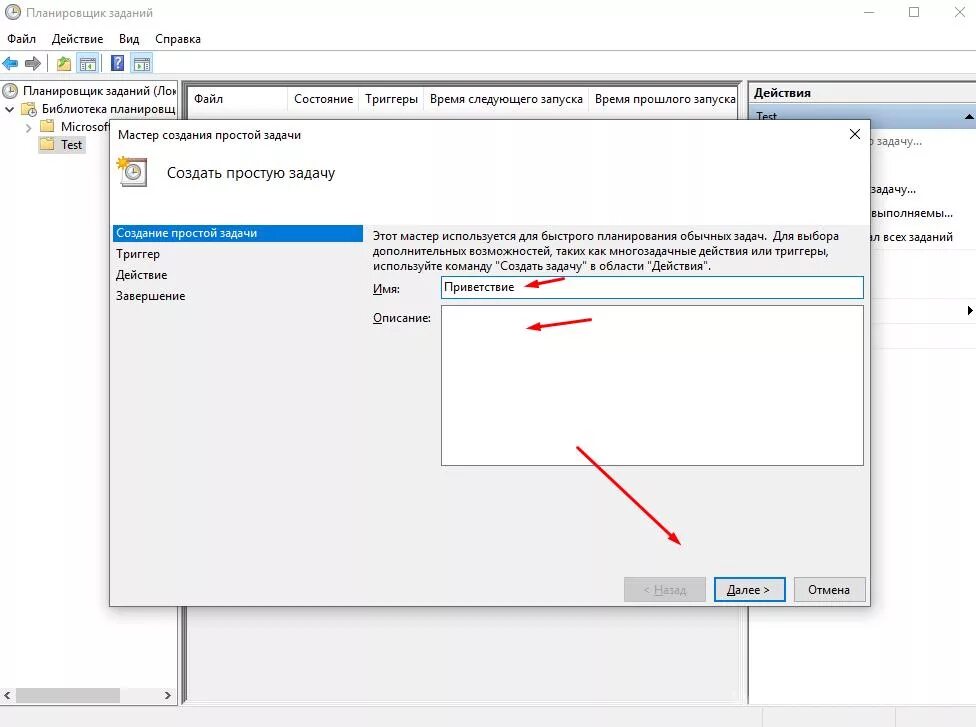Click the disabled Назад button
The height and width of the screenshot is (727, 976).
664,589
